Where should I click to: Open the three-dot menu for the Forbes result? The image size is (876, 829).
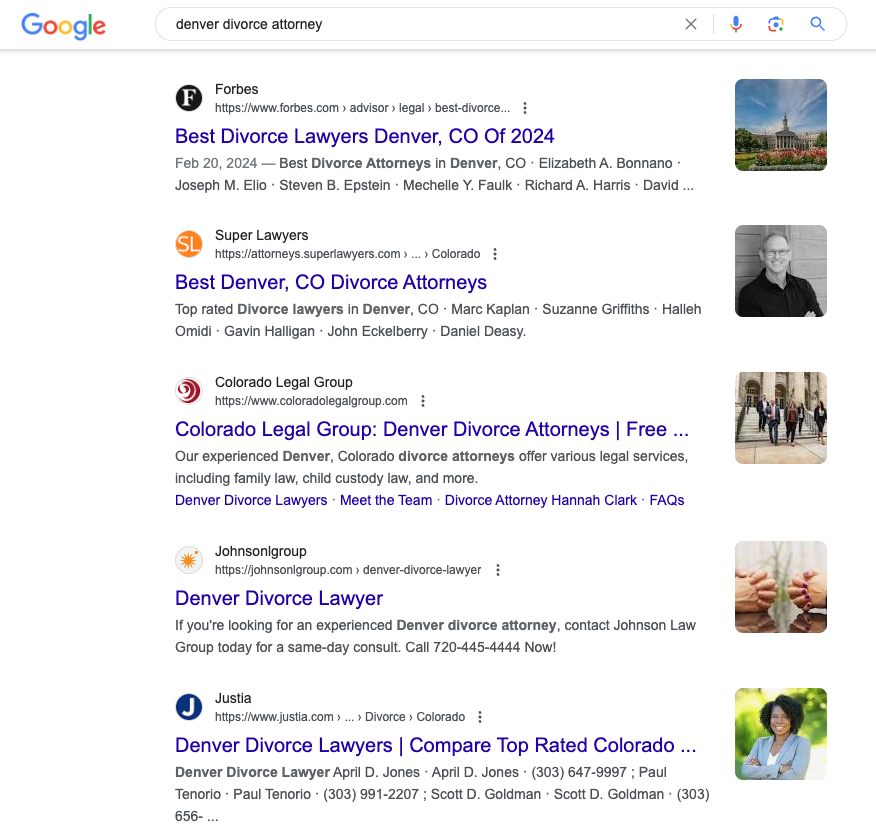tap(525, 108)
